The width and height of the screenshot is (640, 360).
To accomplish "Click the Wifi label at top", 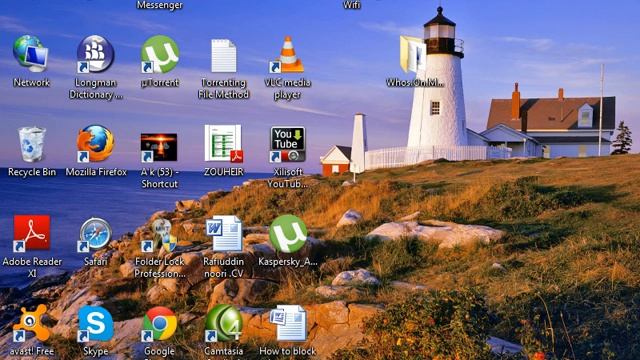I will pos(351,4).
